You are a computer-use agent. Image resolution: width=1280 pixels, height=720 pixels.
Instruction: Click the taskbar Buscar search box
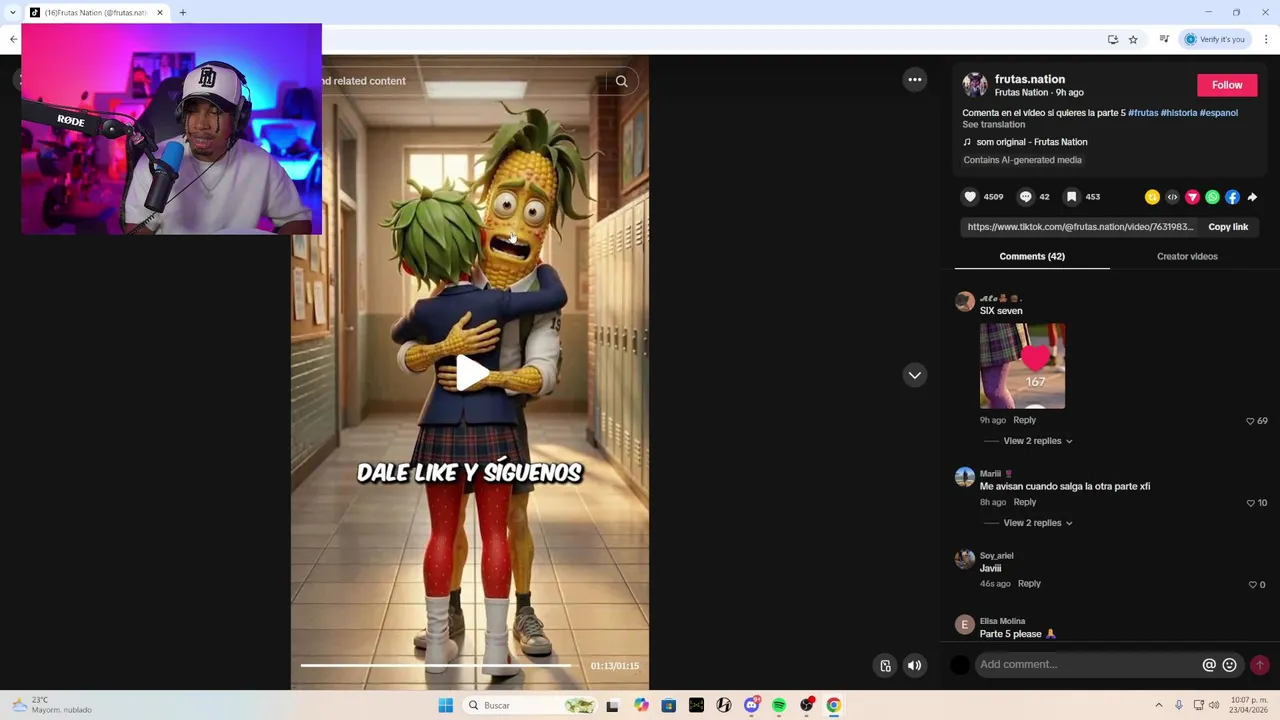point(528,705)
